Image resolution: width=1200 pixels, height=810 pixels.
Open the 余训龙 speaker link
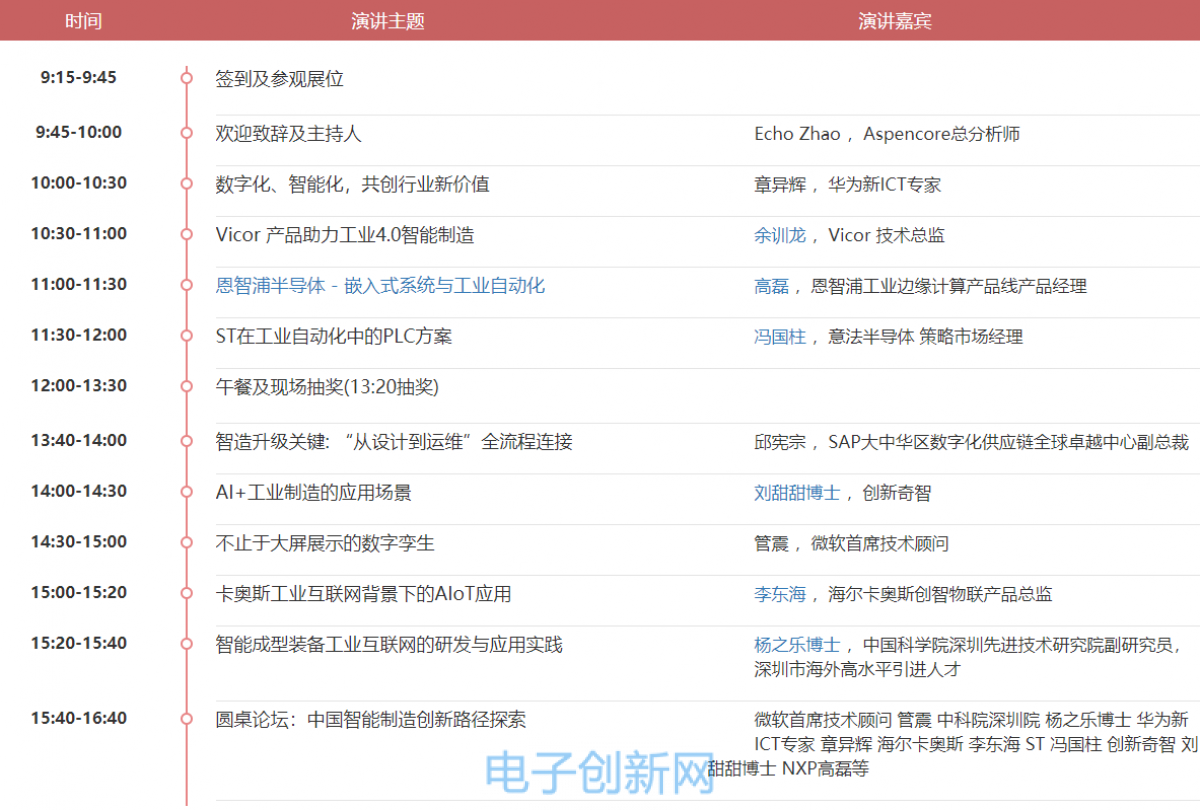[779, 236]
